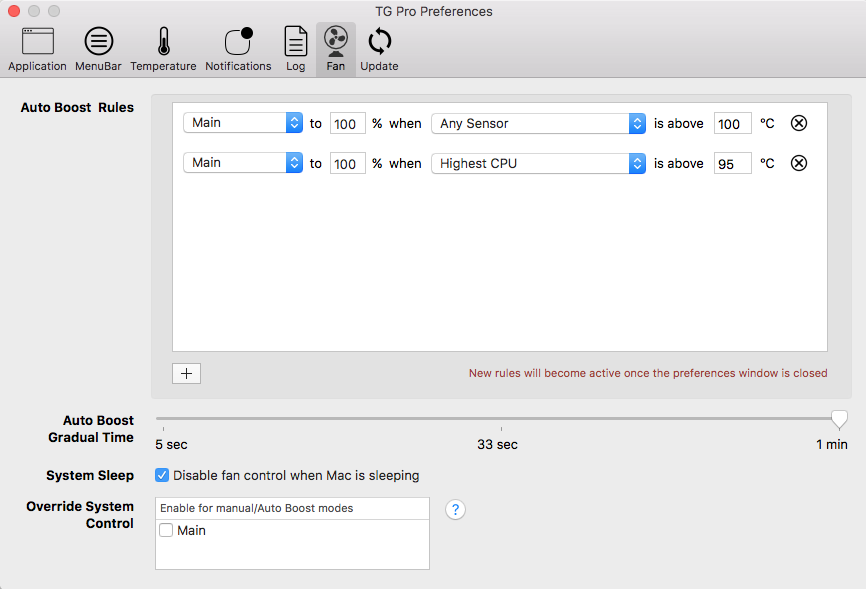
Task: Close the TG Pro Preferences window
Action: [14, 11]
